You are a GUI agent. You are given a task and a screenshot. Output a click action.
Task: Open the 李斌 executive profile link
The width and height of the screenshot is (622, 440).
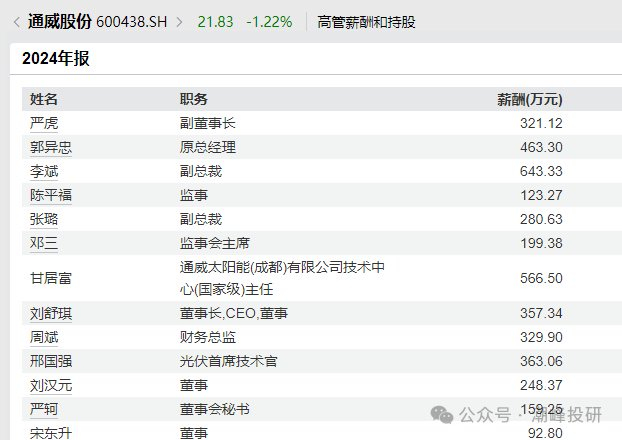tap(44, 171)
